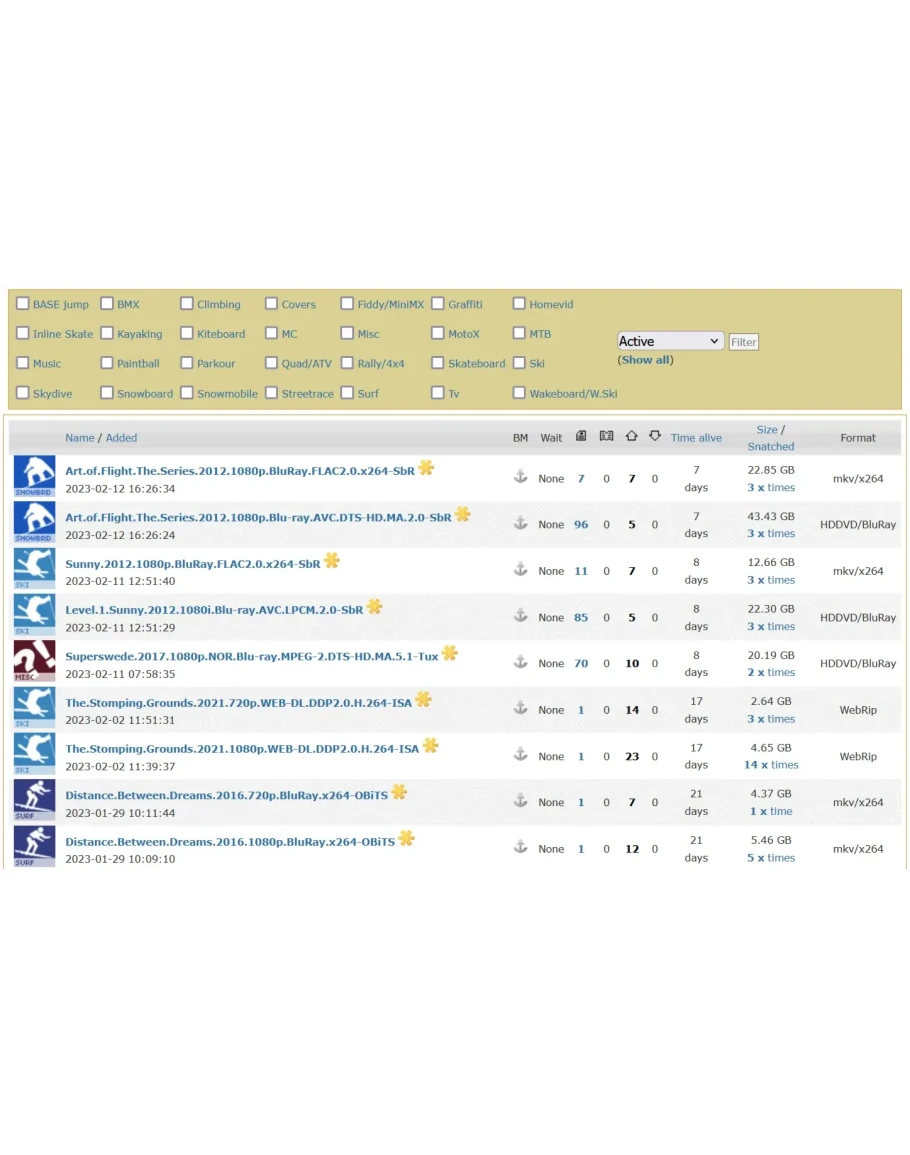The width and height of the screenshot is (910, 1155).
Task: Click the yellow star next to Sunny.2012.1080p title
Action: pos(332,561)
